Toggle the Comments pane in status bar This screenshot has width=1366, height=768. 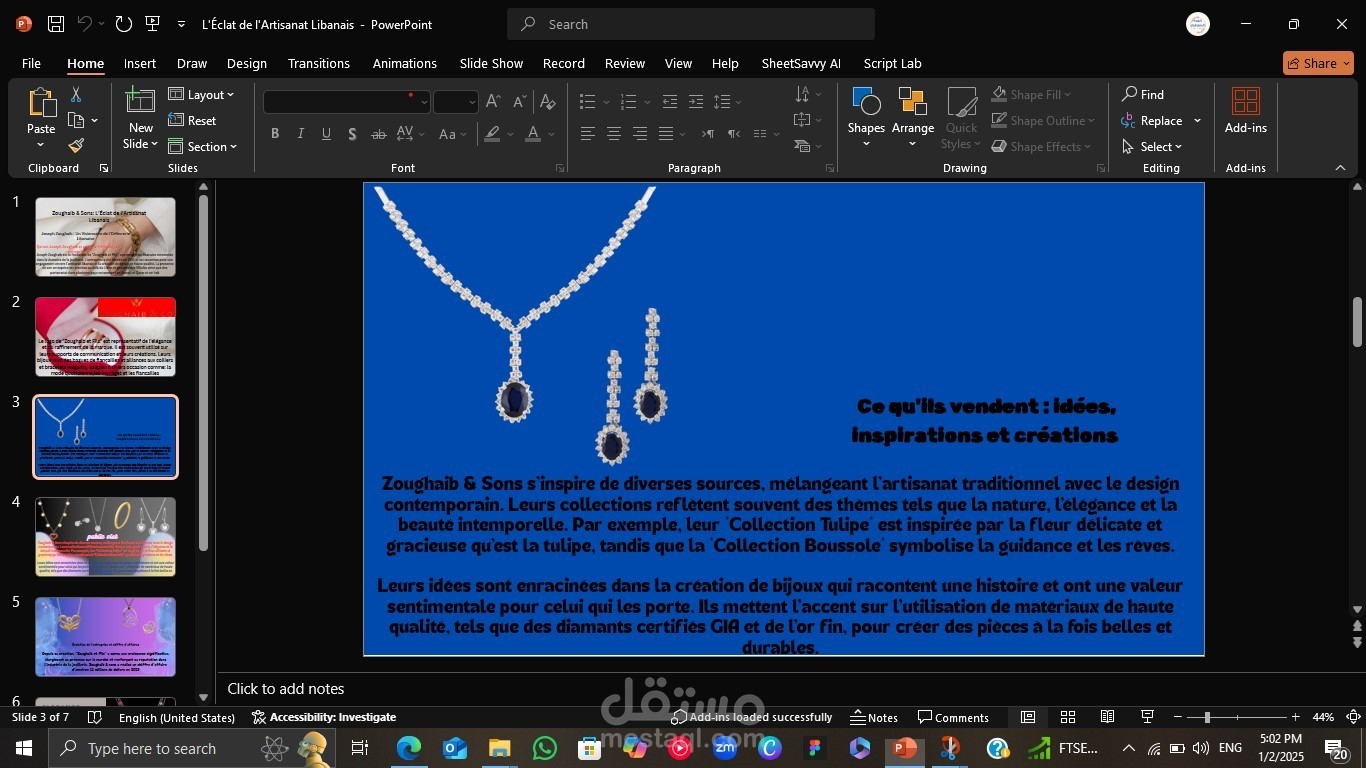point(953,717)
